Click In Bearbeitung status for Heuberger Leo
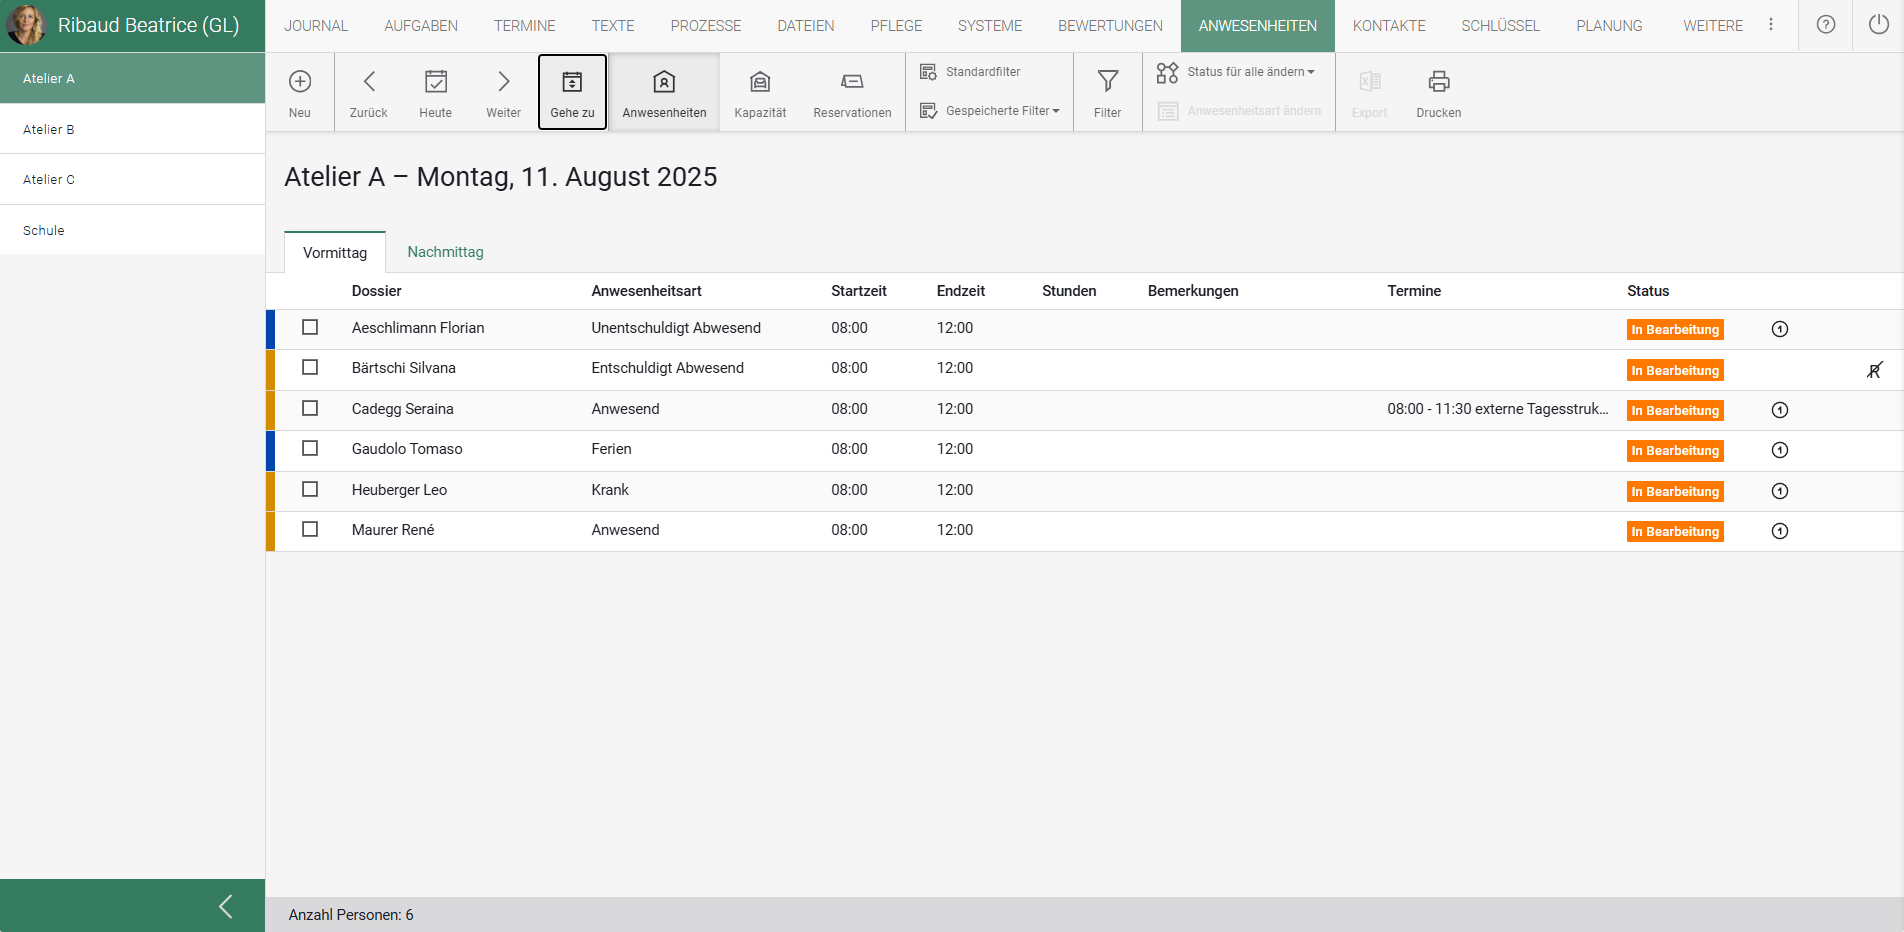This screenshot has width=1904, height=932. (1674, 491)
